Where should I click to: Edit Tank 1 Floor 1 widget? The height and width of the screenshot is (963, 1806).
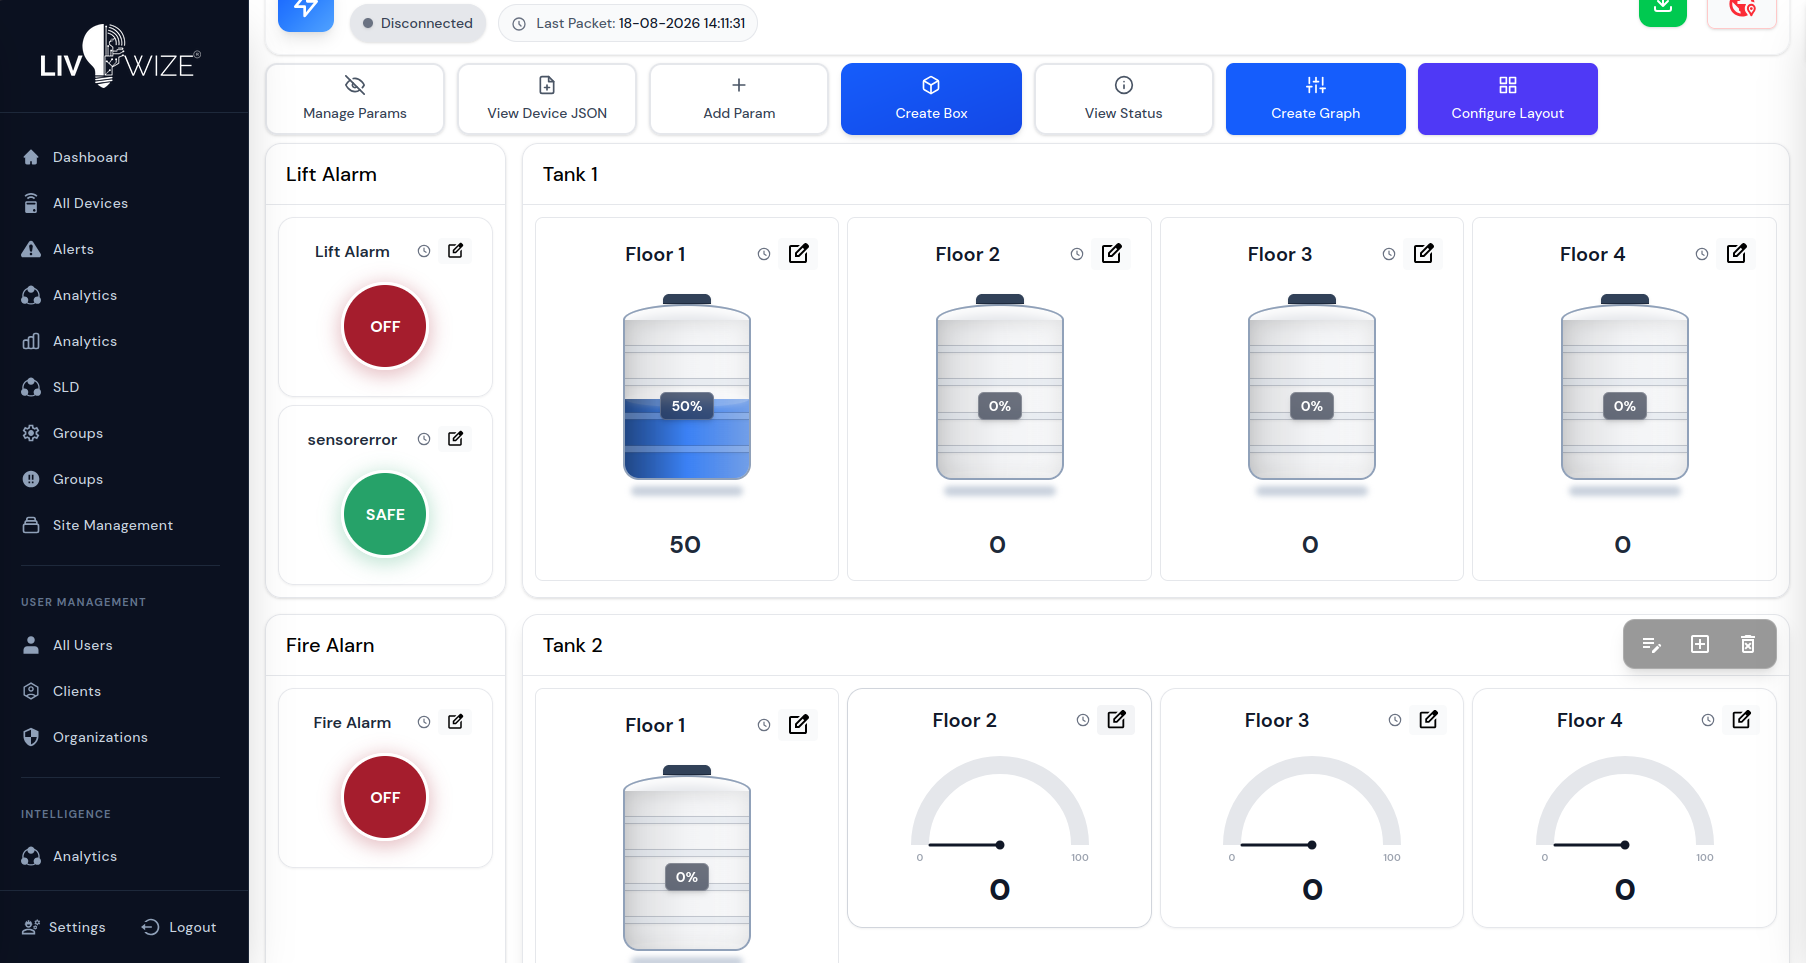point(798,254)
